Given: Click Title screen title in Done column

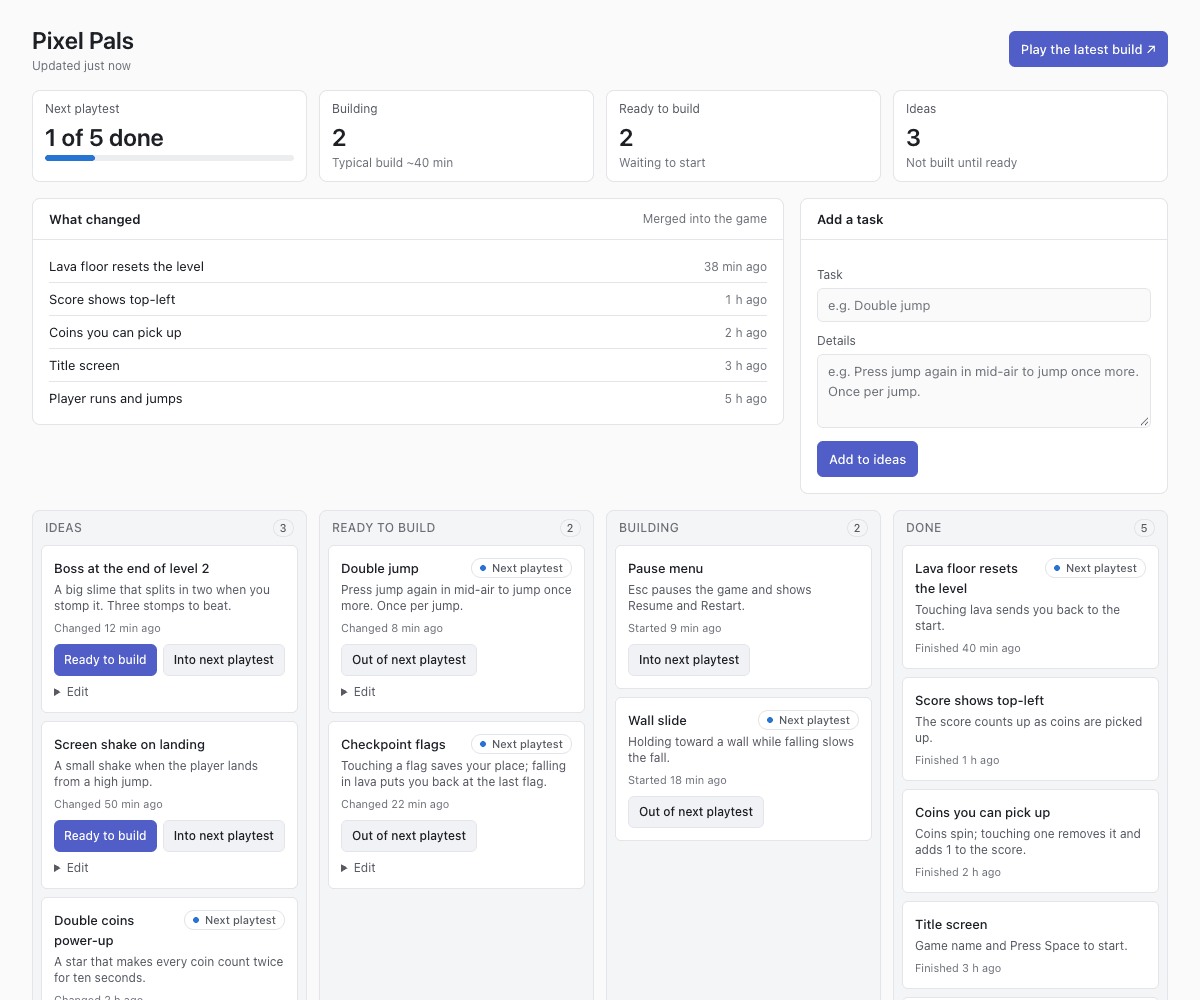Looking at the screenshot, I should click(x=951, y=924).
